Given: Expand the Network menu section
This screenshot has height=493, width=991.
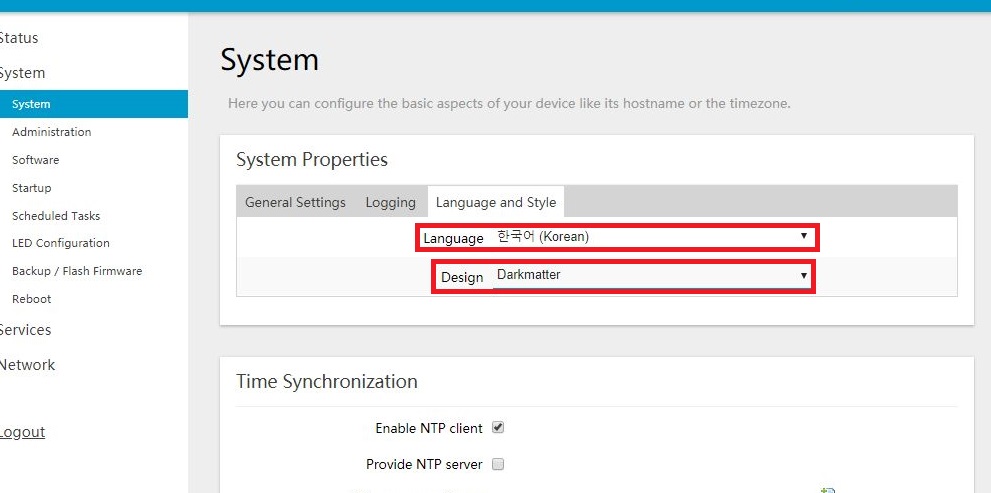Looking at the screenshot, I should [27, 365].
